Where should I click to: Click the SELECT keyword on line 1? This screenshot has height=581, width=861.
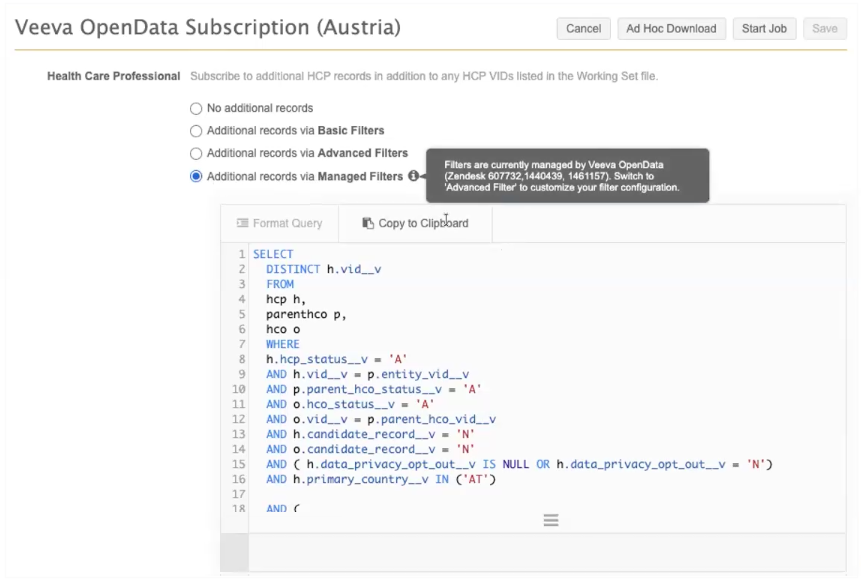[273, 254]
